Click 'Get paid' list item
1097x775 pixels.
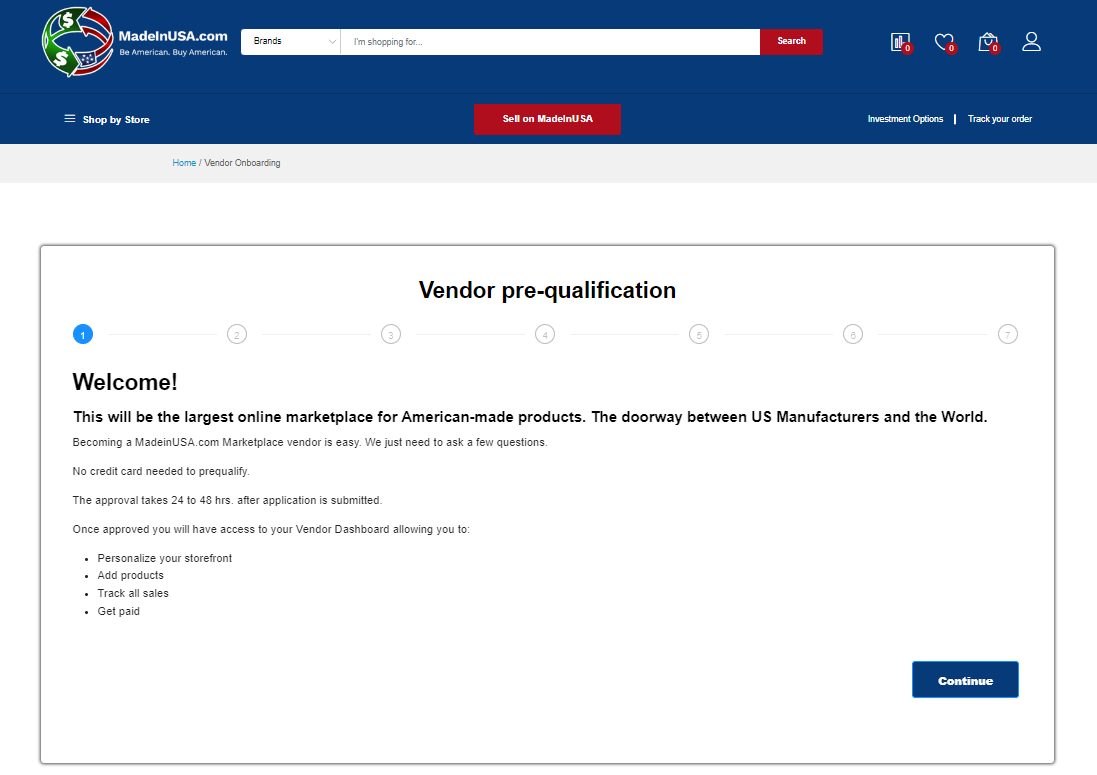[x=118, y=611]
